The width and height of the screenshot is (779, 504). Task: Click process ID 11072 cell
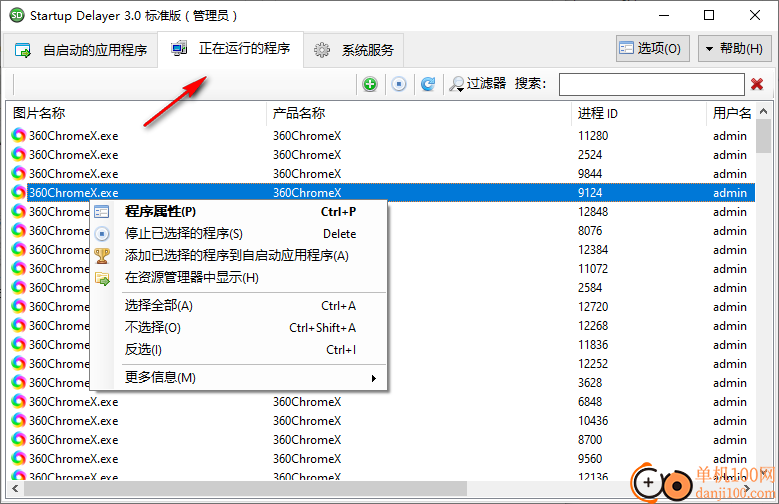(593, 268)
